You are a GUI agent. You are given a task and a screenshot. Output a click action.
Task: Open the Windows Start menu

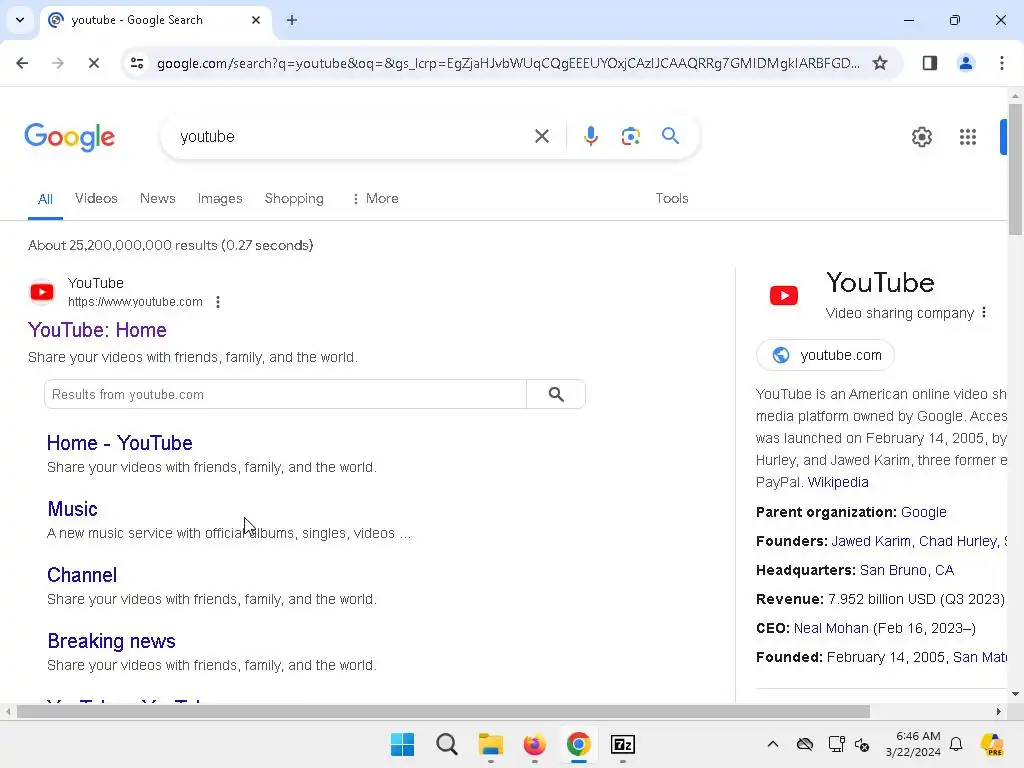402,744
